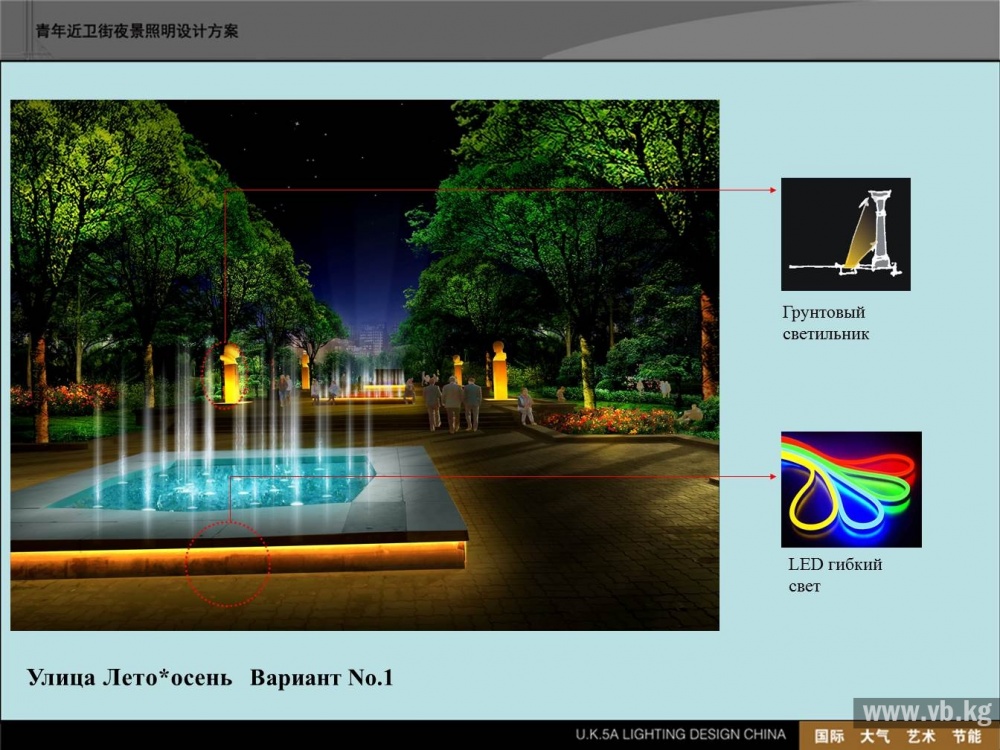Viewport: 1000px width, 750px height.
Task: Click the '国际' footer label
Action: (x=829, y=736)
